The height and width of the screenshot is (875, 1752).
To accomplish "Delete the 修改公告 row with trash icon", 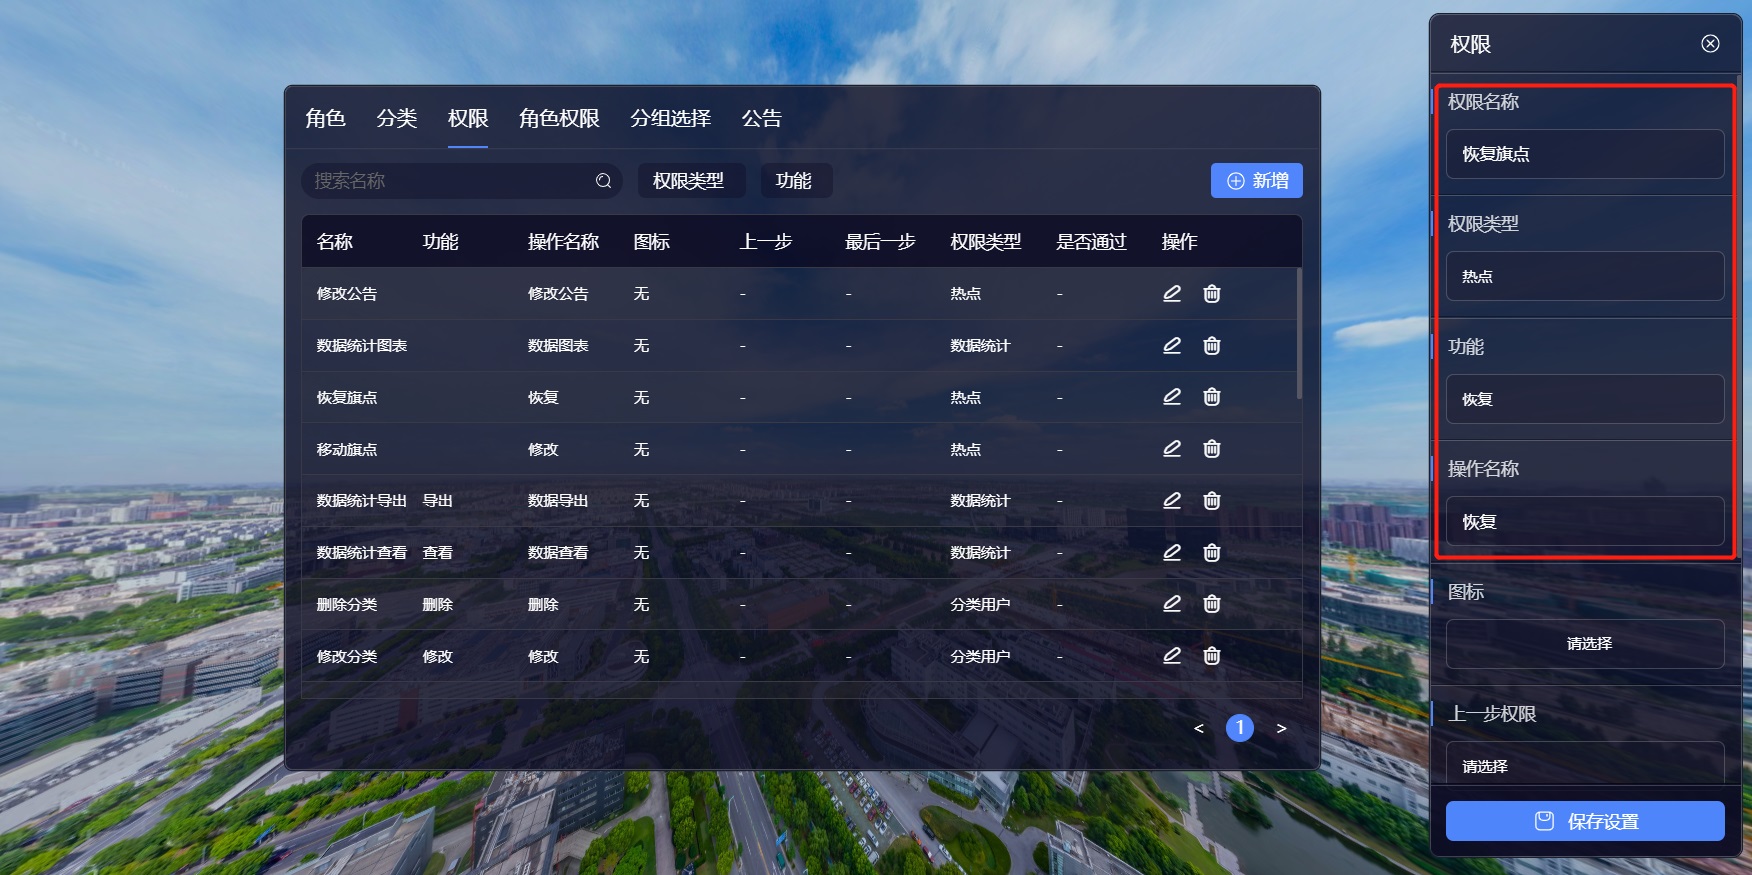I will (1212, 293).
